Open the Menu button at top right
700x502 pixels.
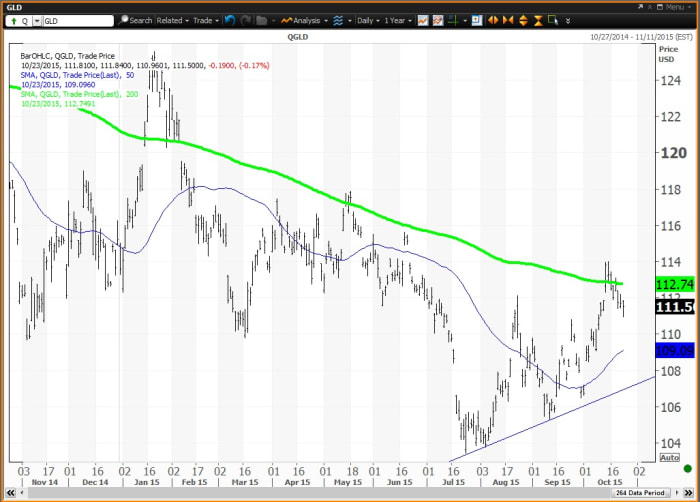678,6
